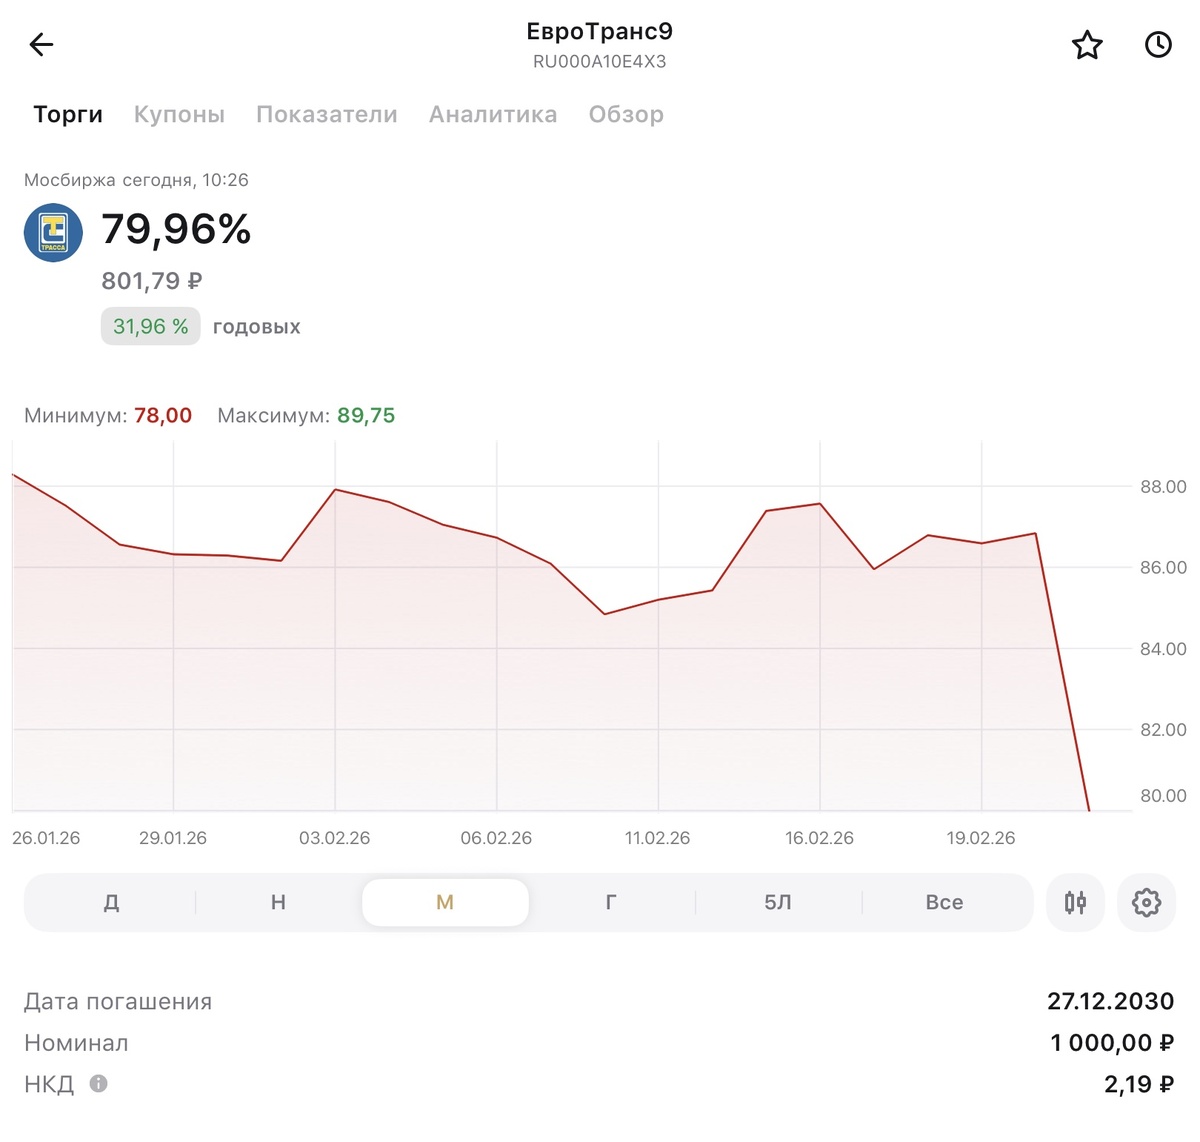The height and width of the screenshot is (1142, 1200).
Task: Tap the годовых label
Action: [257, 327]
